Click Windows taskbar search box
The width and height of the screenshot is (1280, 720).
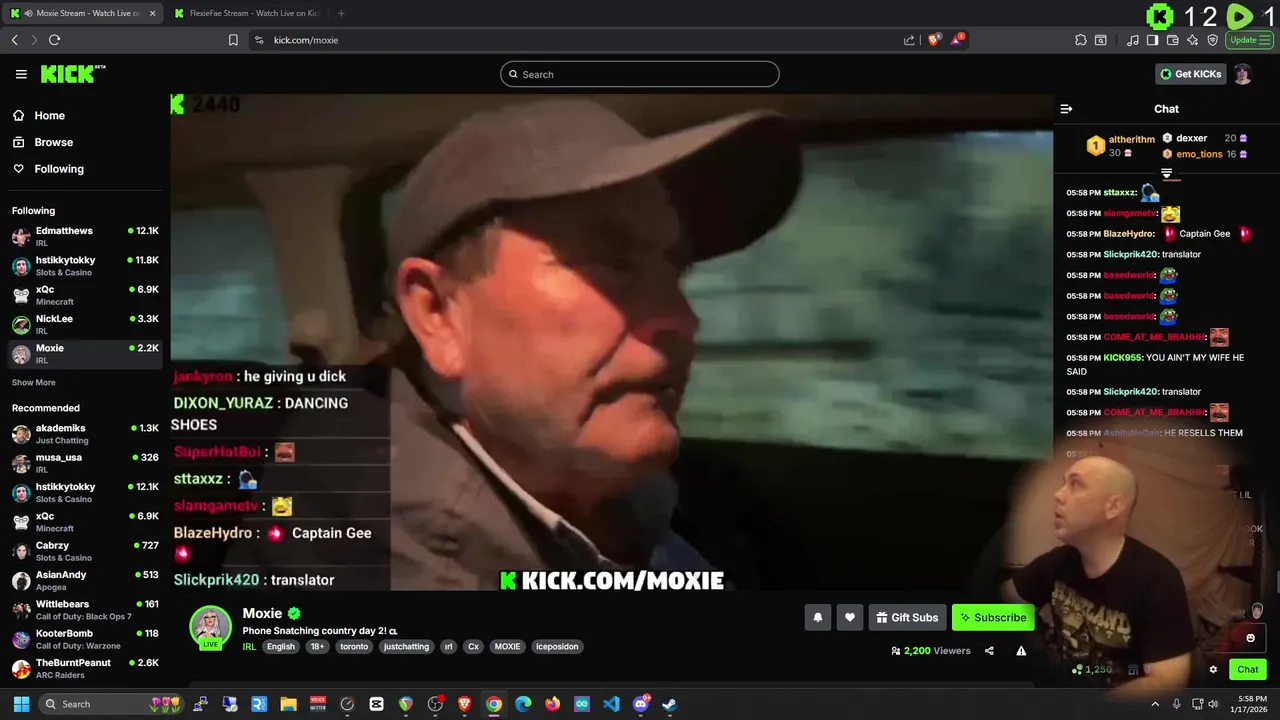112,704
